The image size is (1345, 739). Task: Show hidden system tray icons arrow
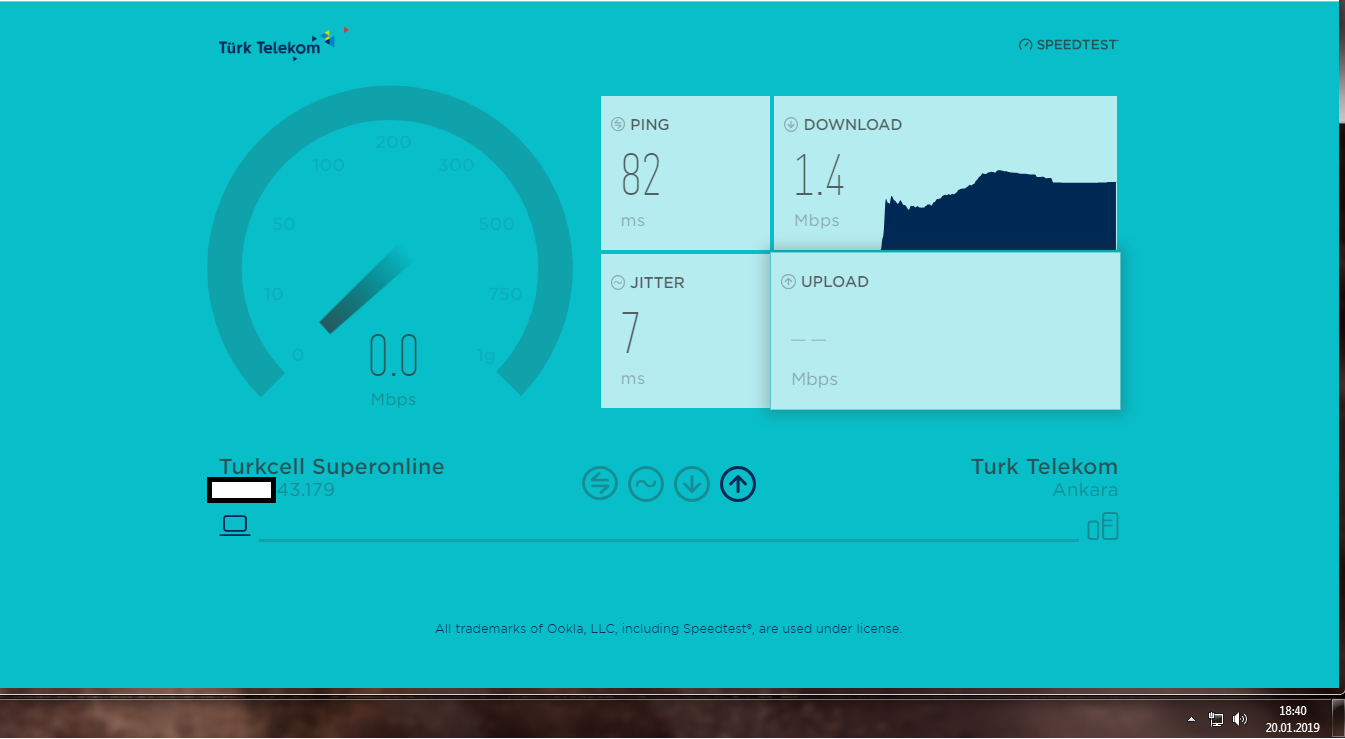click(1191, 719)
